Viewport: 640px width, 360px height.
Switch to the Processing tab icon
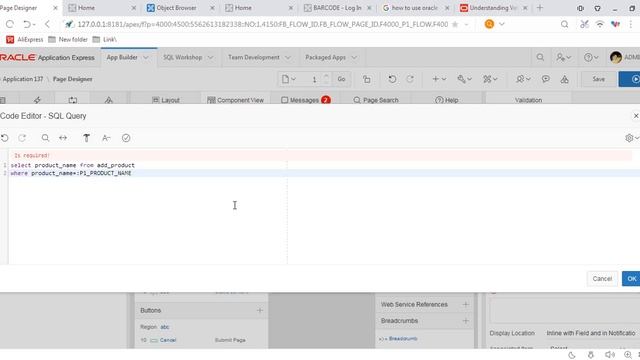[x=73, y=100]
